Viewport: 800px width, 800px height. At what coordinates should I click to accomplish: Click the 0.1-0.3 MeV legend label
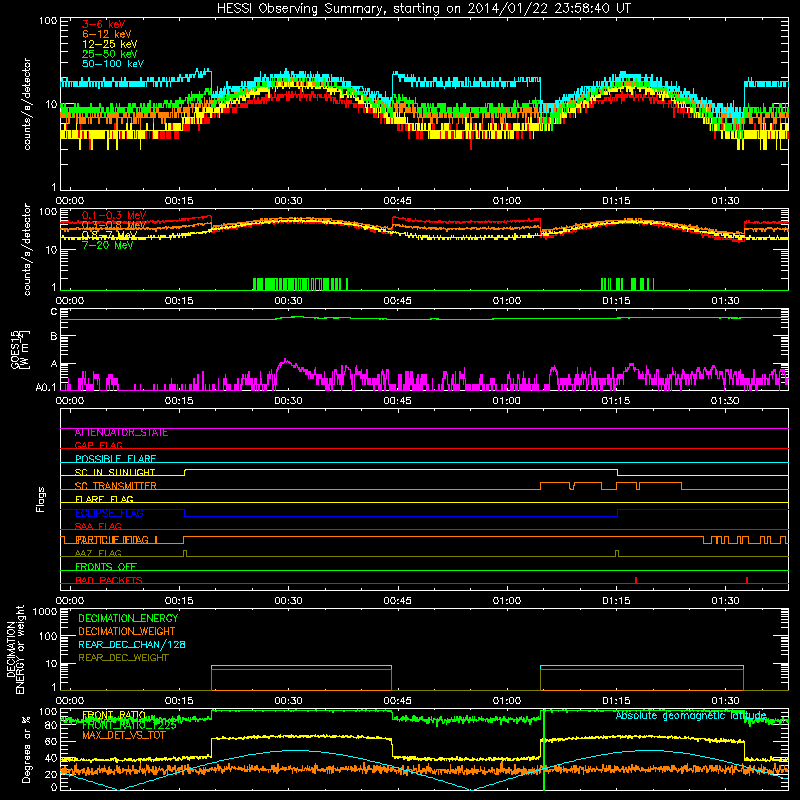tap(114, 215)
